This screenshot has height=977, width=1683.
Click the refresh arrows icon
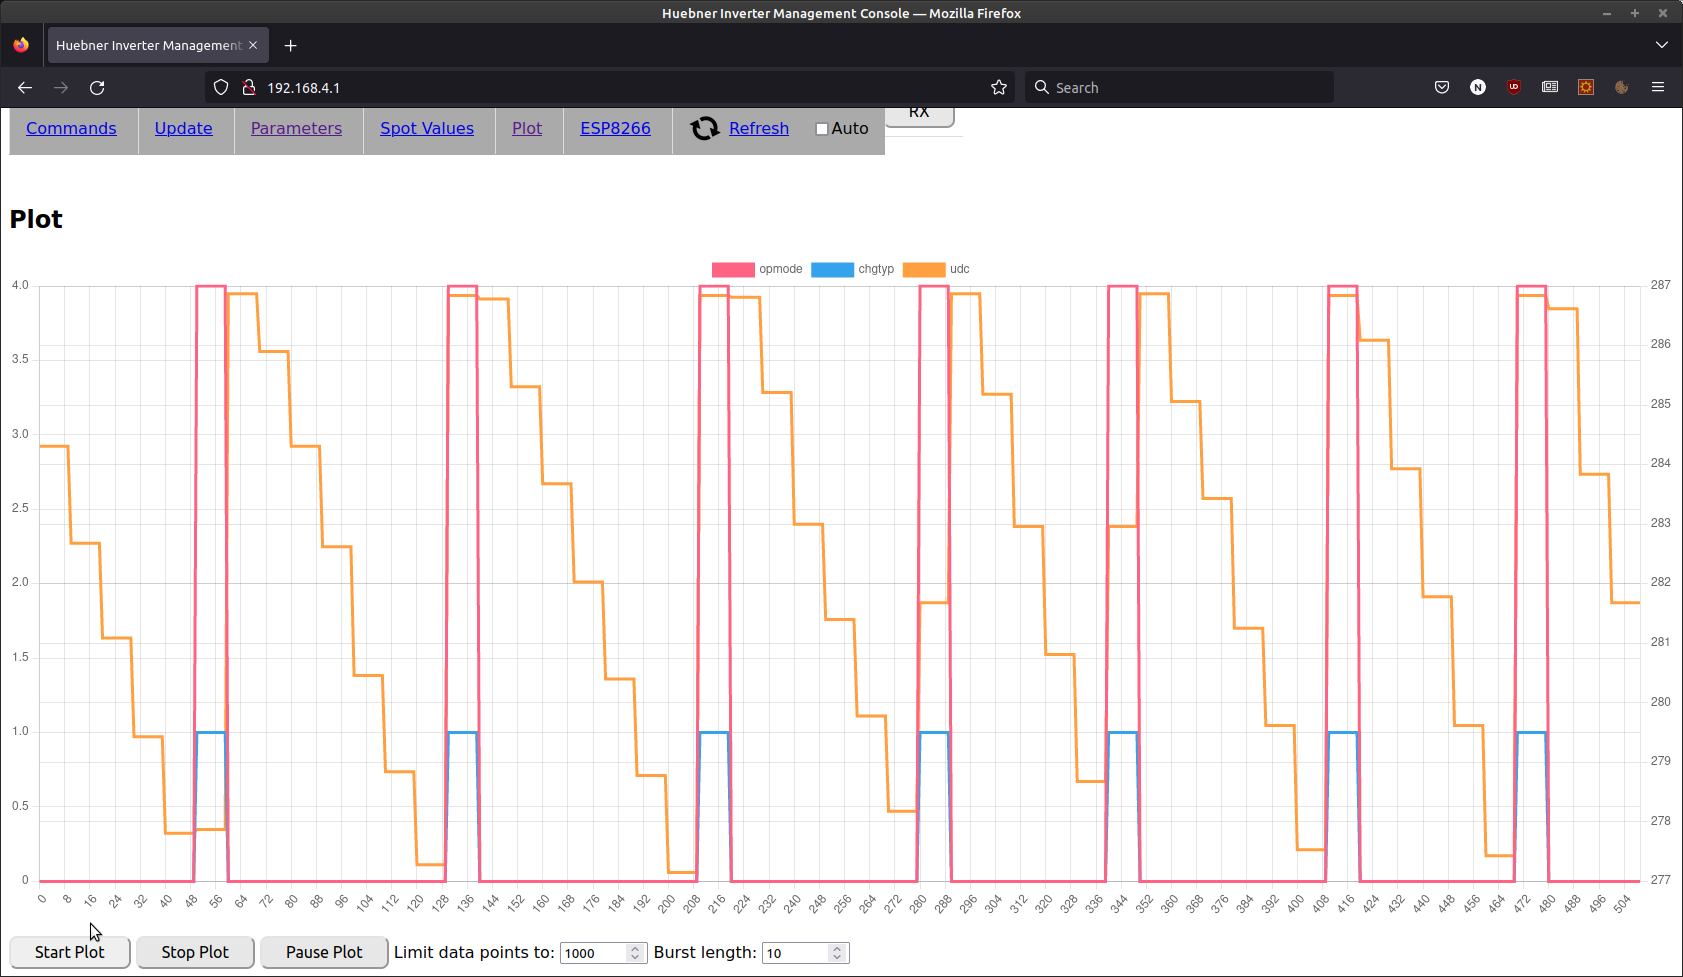(705, 128)
